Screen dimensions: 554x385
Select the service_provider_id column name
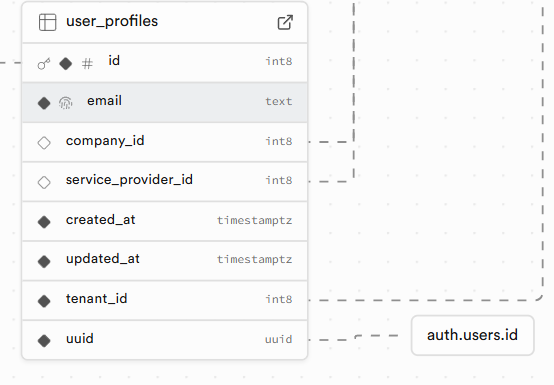129,180
